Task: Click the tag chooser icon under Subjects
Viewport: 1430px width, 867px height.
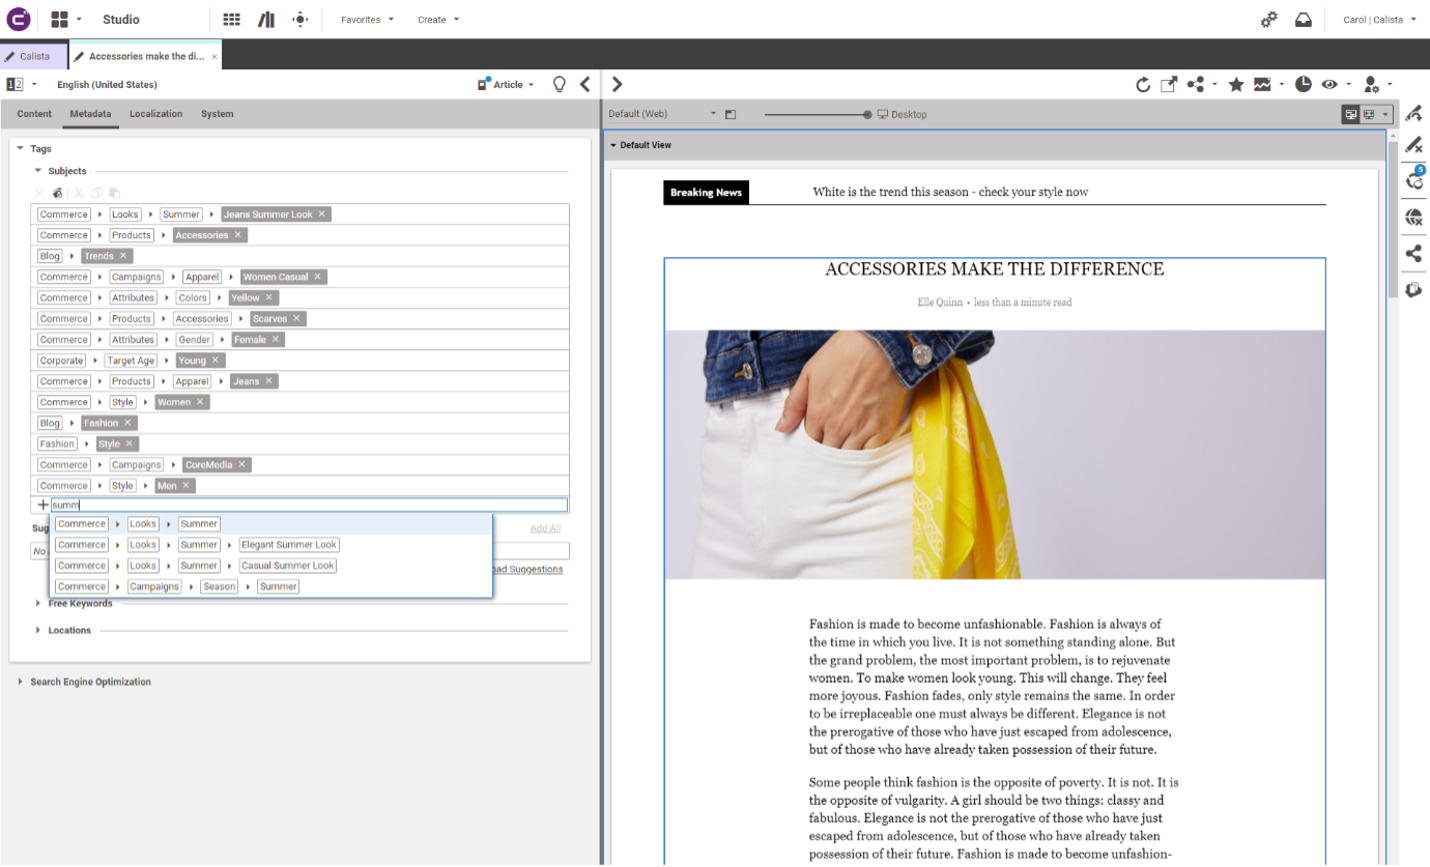Action: 58,192
